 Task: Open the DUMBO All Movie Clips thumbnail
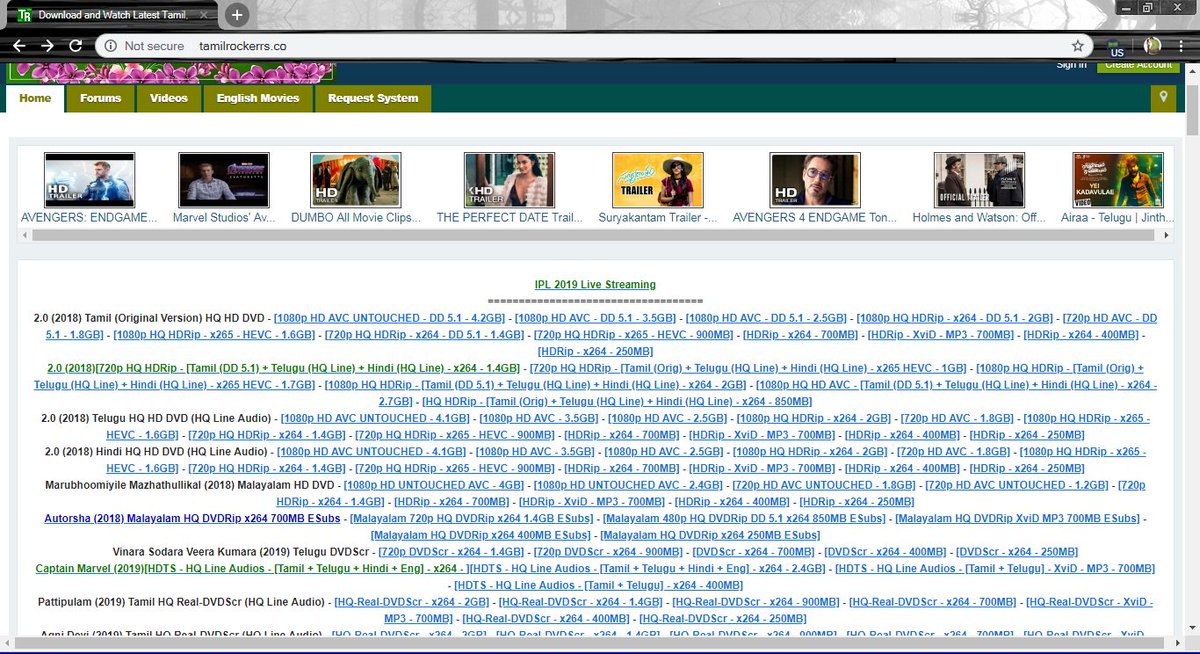(355, 180)
